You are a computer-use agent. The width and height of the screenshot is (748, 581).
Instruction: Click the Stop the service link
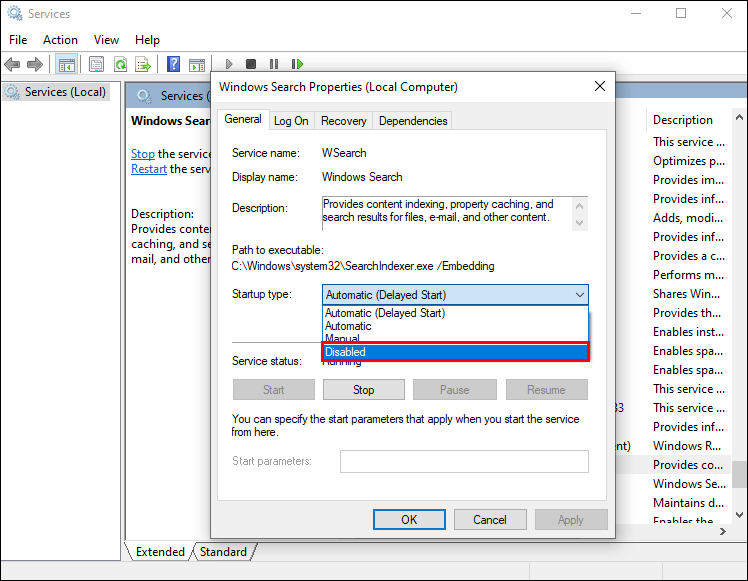tap(143, 154)
